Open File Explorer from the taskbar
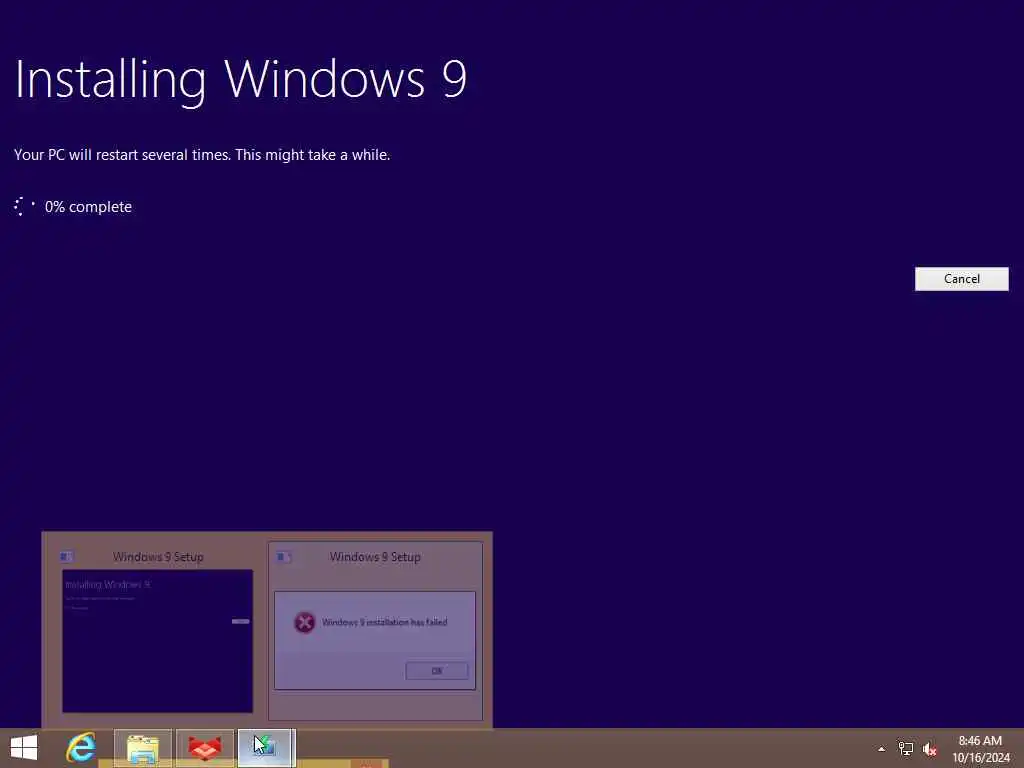The width and height of the screenshot is (1024, 768). click(142, 748)
